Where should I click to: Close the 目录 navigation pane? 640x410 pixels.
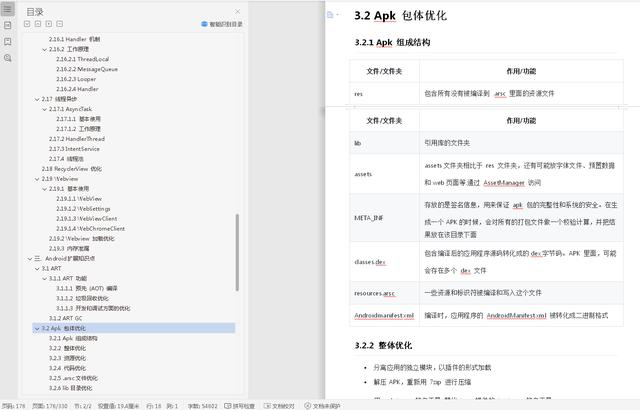coord(238,11)
